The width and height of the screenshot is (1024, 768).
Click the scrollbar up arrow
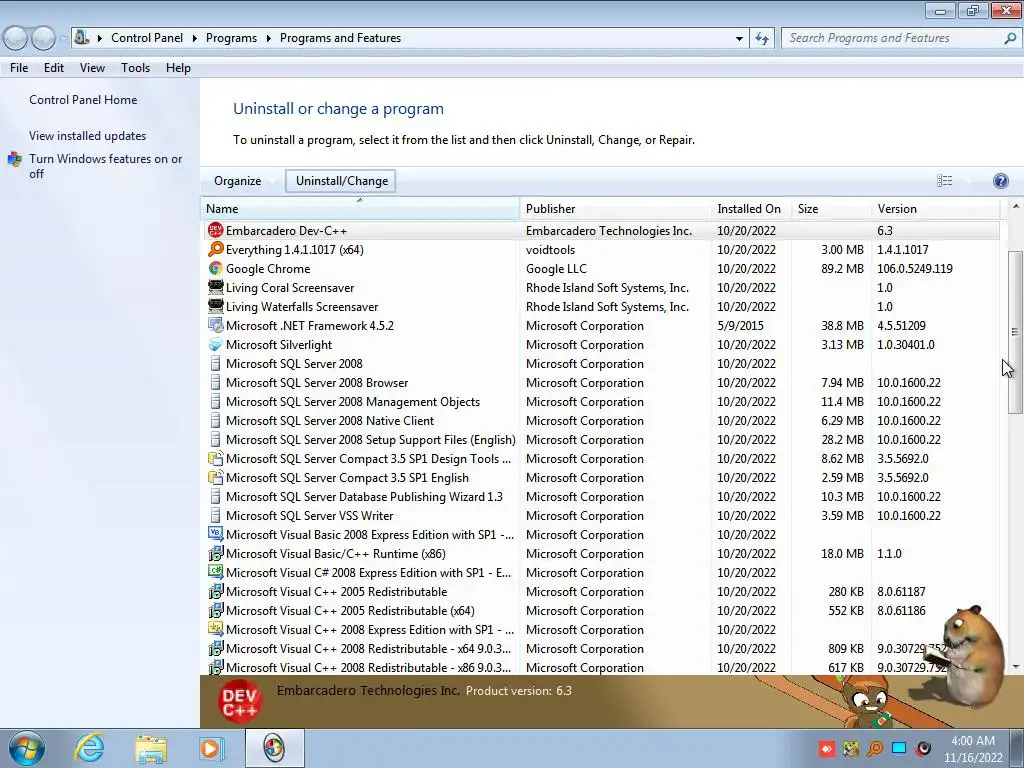[x=1015, y=206]
